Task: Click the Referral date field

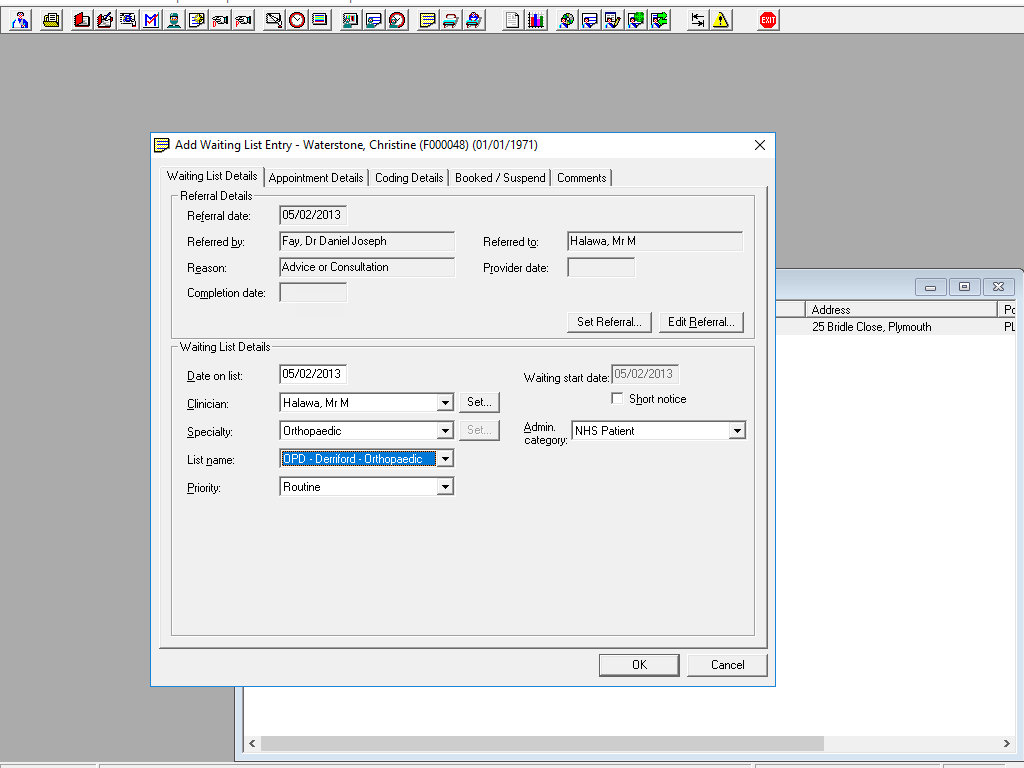Action: point(313,216)
